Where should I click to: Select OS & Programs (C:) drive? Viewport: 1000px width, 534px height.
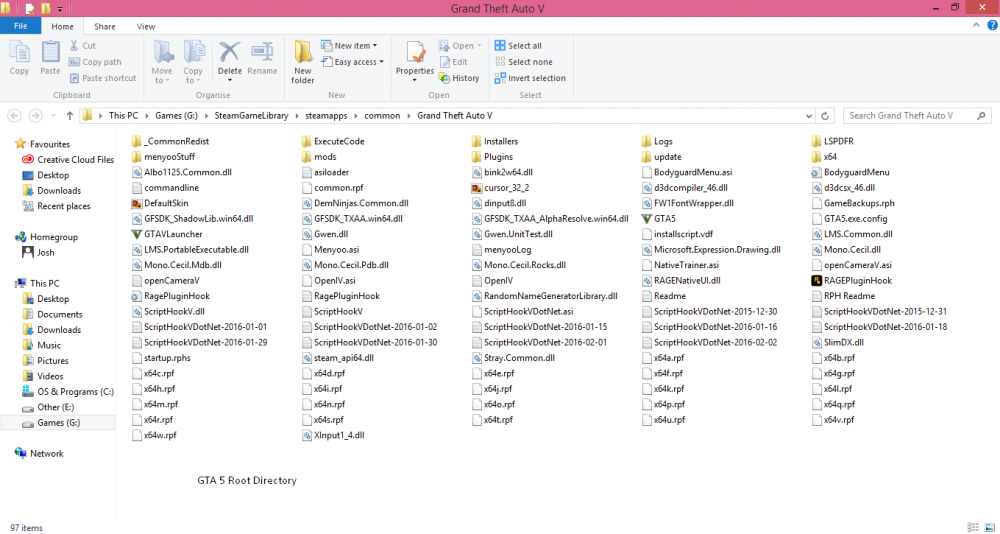68,392
